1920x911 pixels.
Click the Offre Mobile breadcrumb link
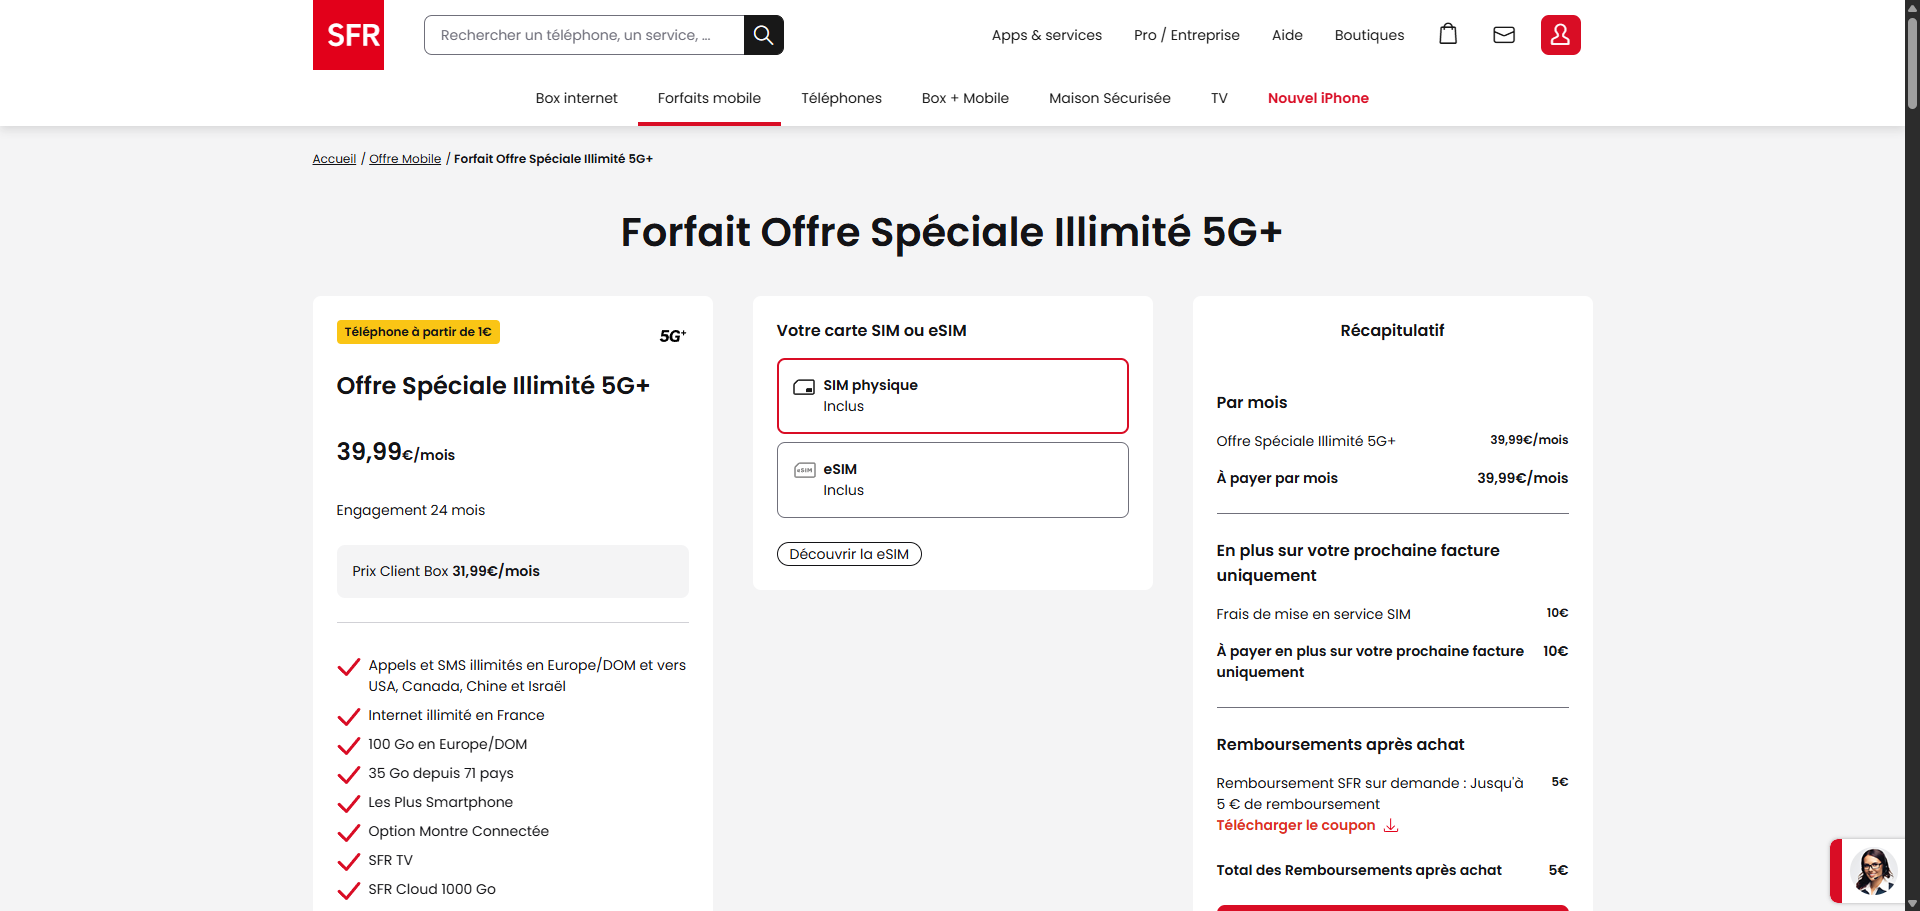pyautogui.click(x=405, y=159)
